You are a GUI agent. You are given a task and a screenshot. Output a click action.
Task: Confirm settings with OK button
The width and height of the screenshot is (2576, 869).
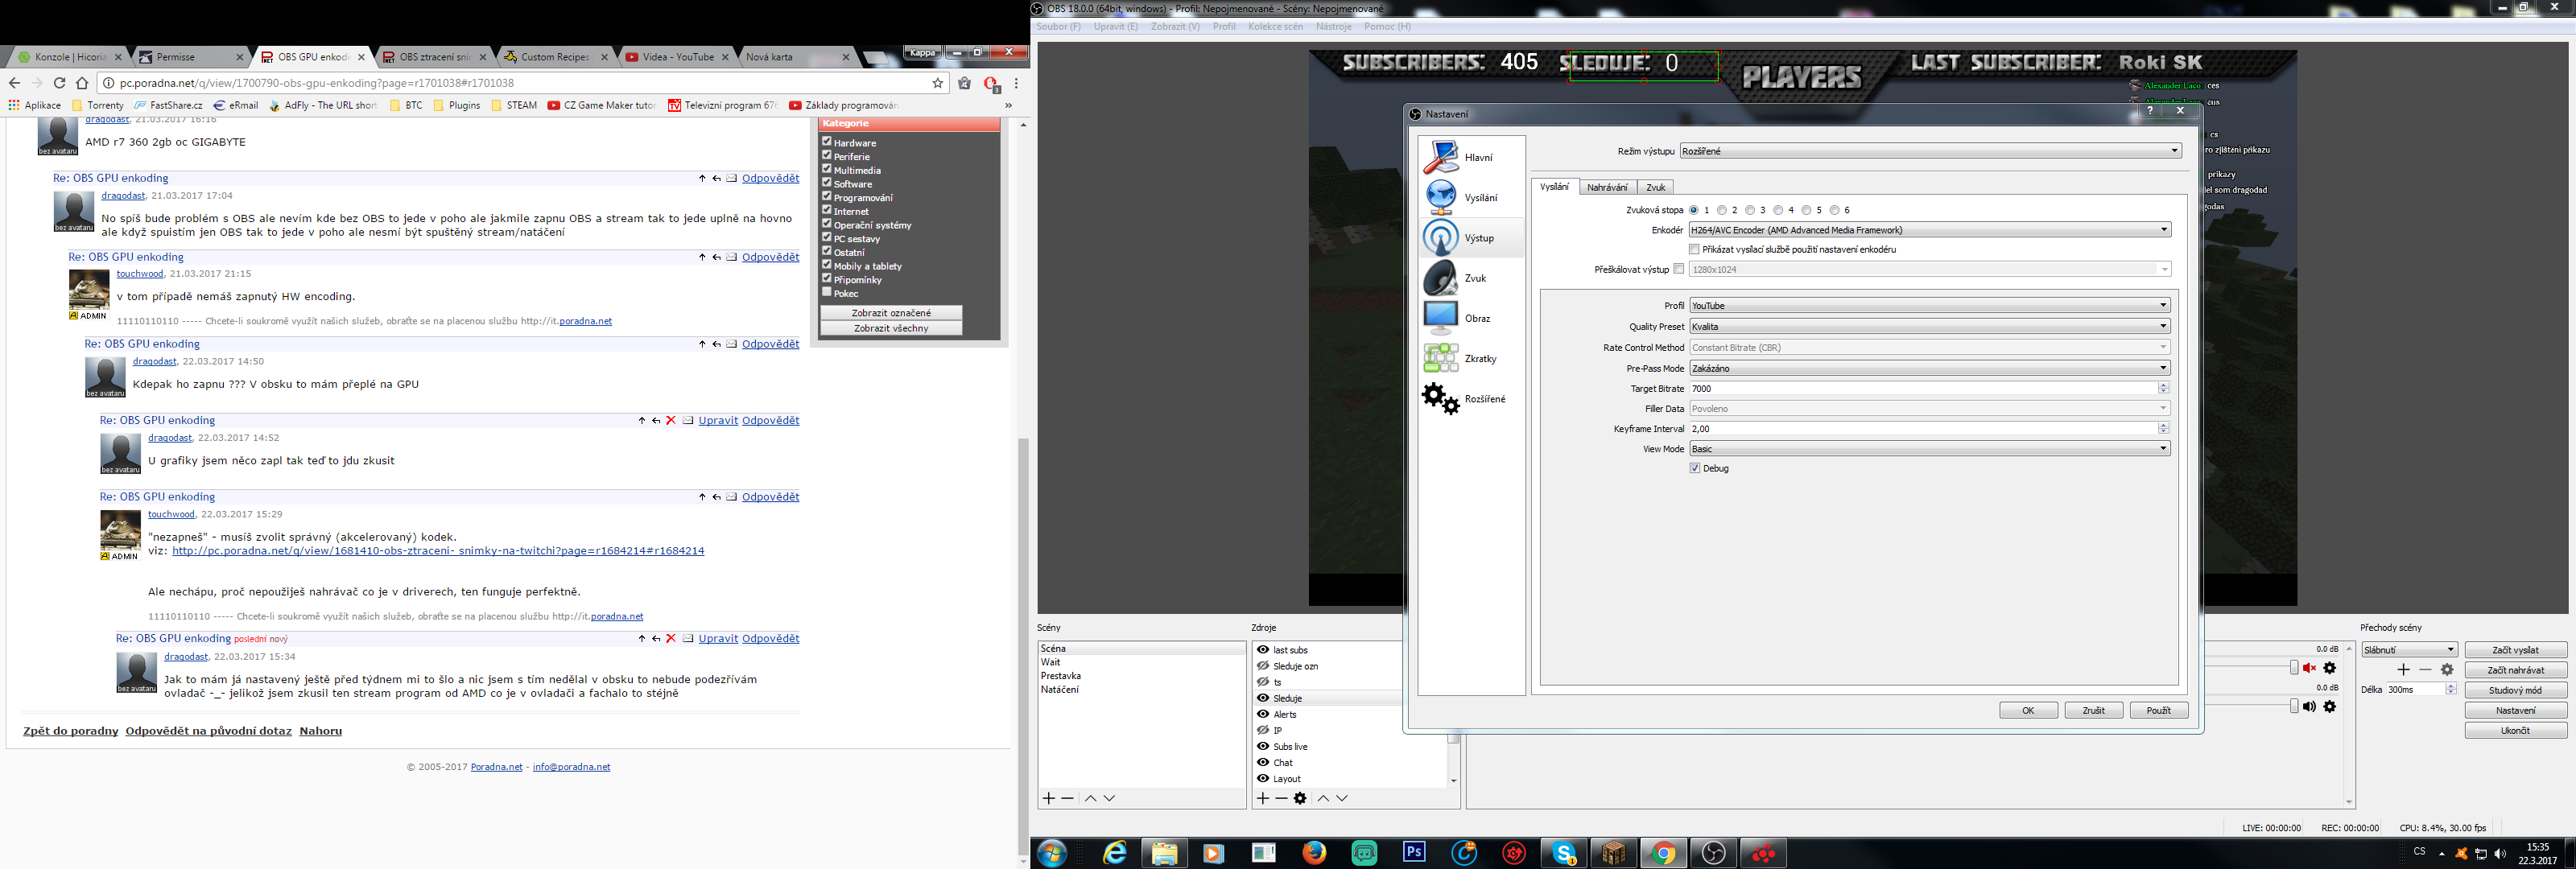tap(2028, 710)
